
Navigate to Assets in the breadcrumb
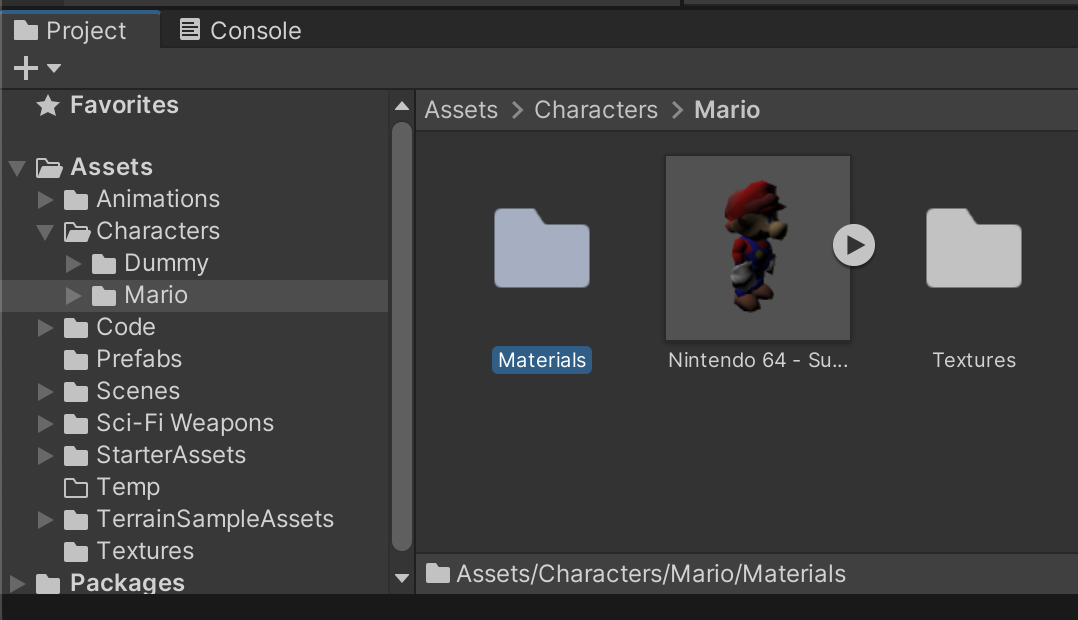point(461,110)
